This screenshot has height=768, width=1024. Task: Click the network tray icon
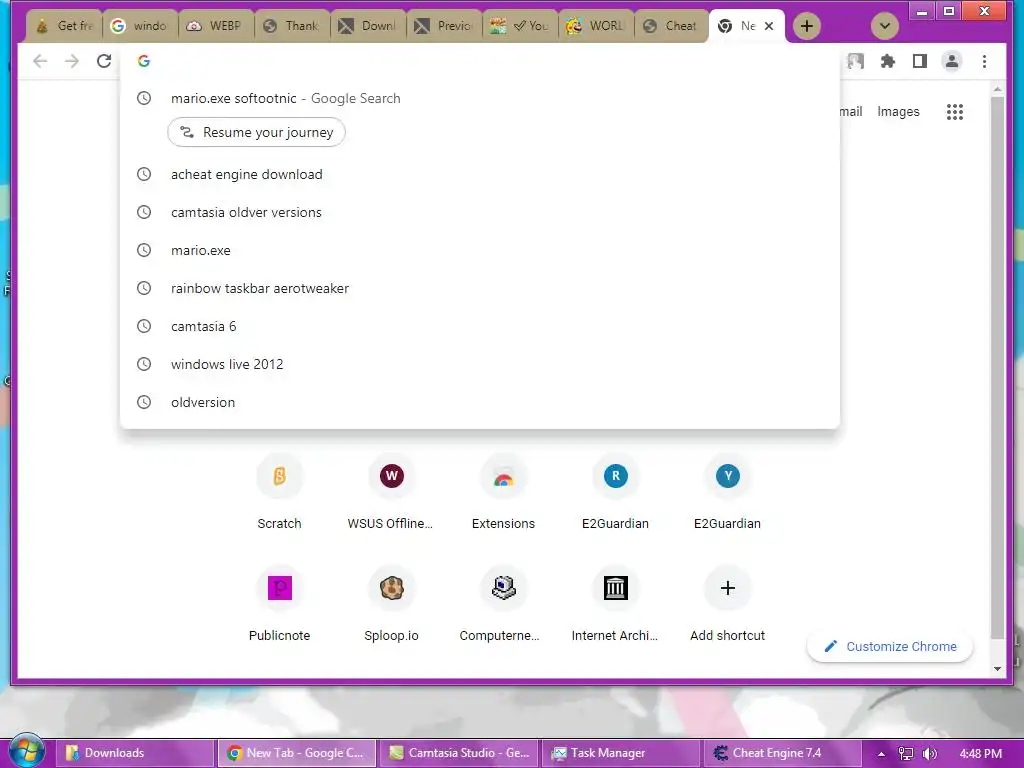(x=906, y=754)
